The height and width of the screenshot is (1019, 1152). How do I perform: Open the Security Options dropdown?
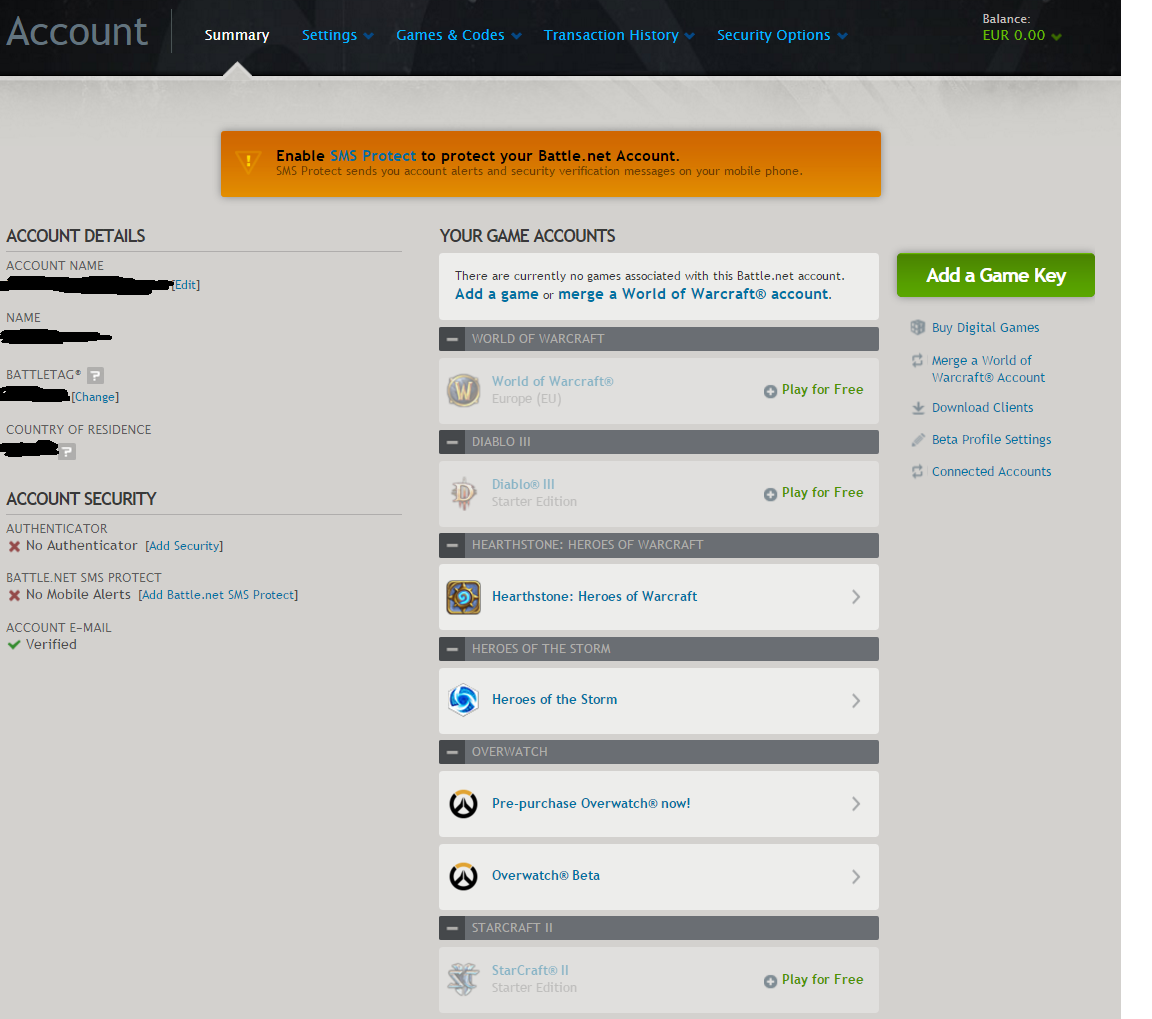782,35
